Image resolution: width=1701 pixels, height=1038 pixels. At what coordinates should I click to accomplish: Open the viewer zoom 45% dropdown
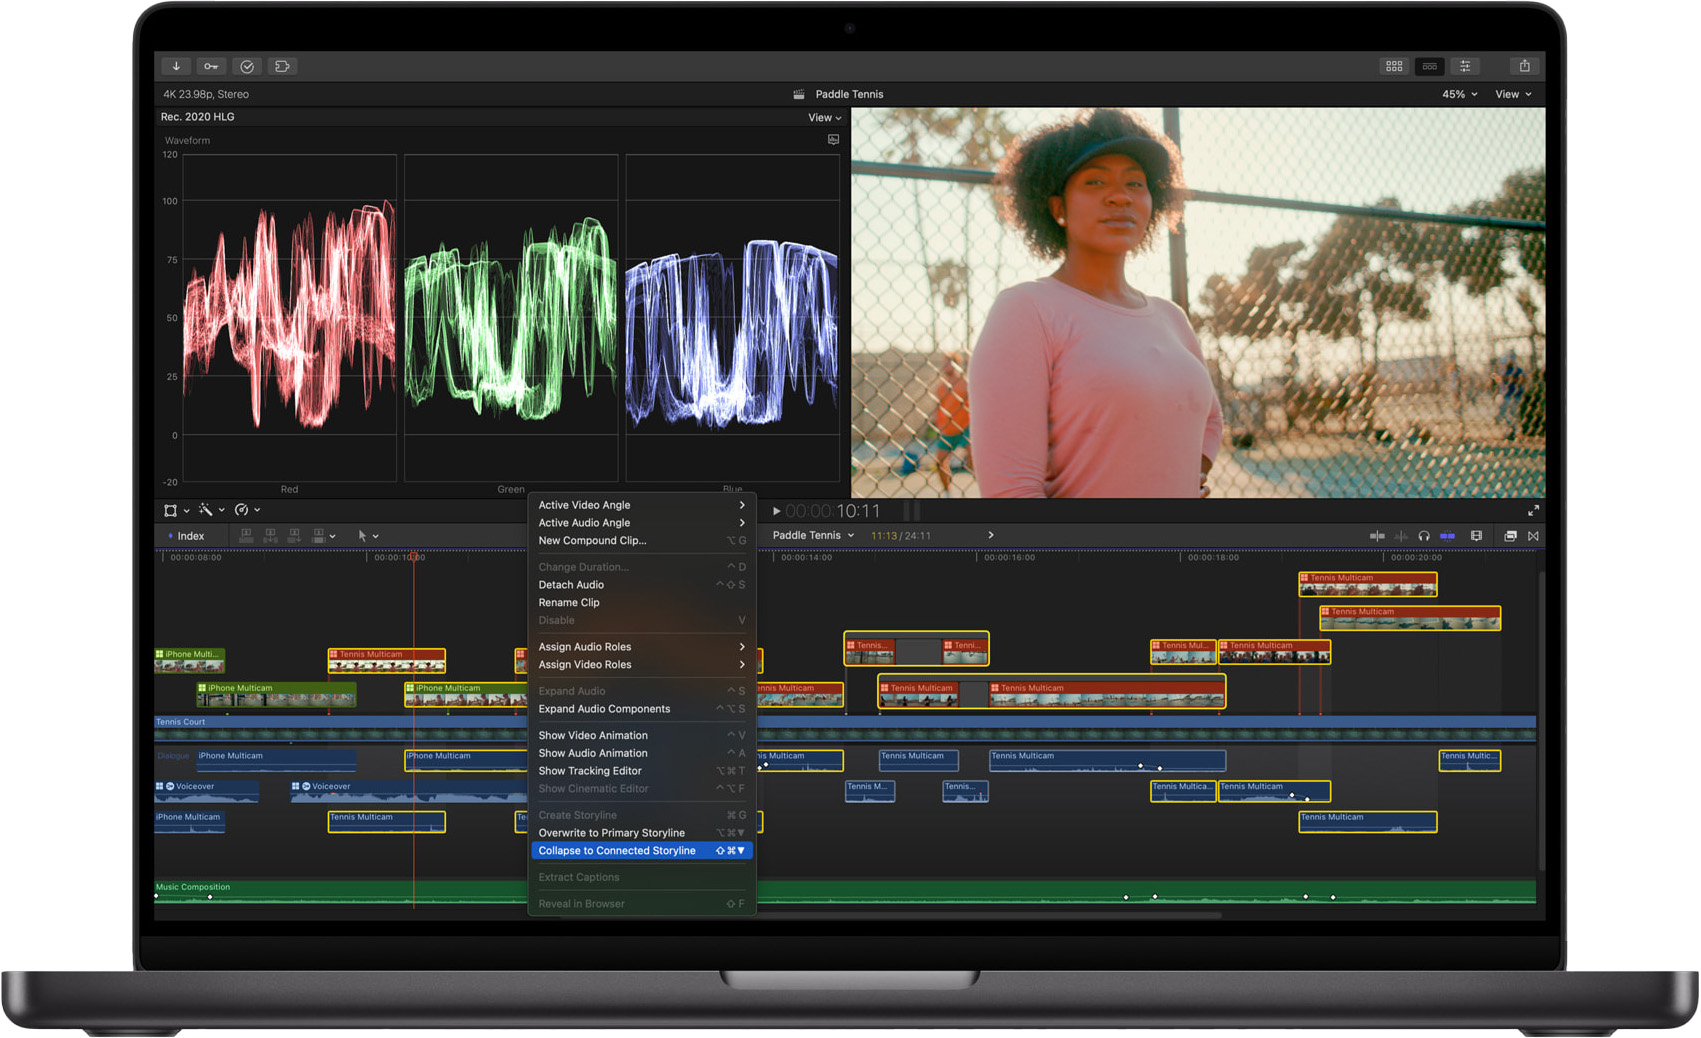[x=1459, y=94]
